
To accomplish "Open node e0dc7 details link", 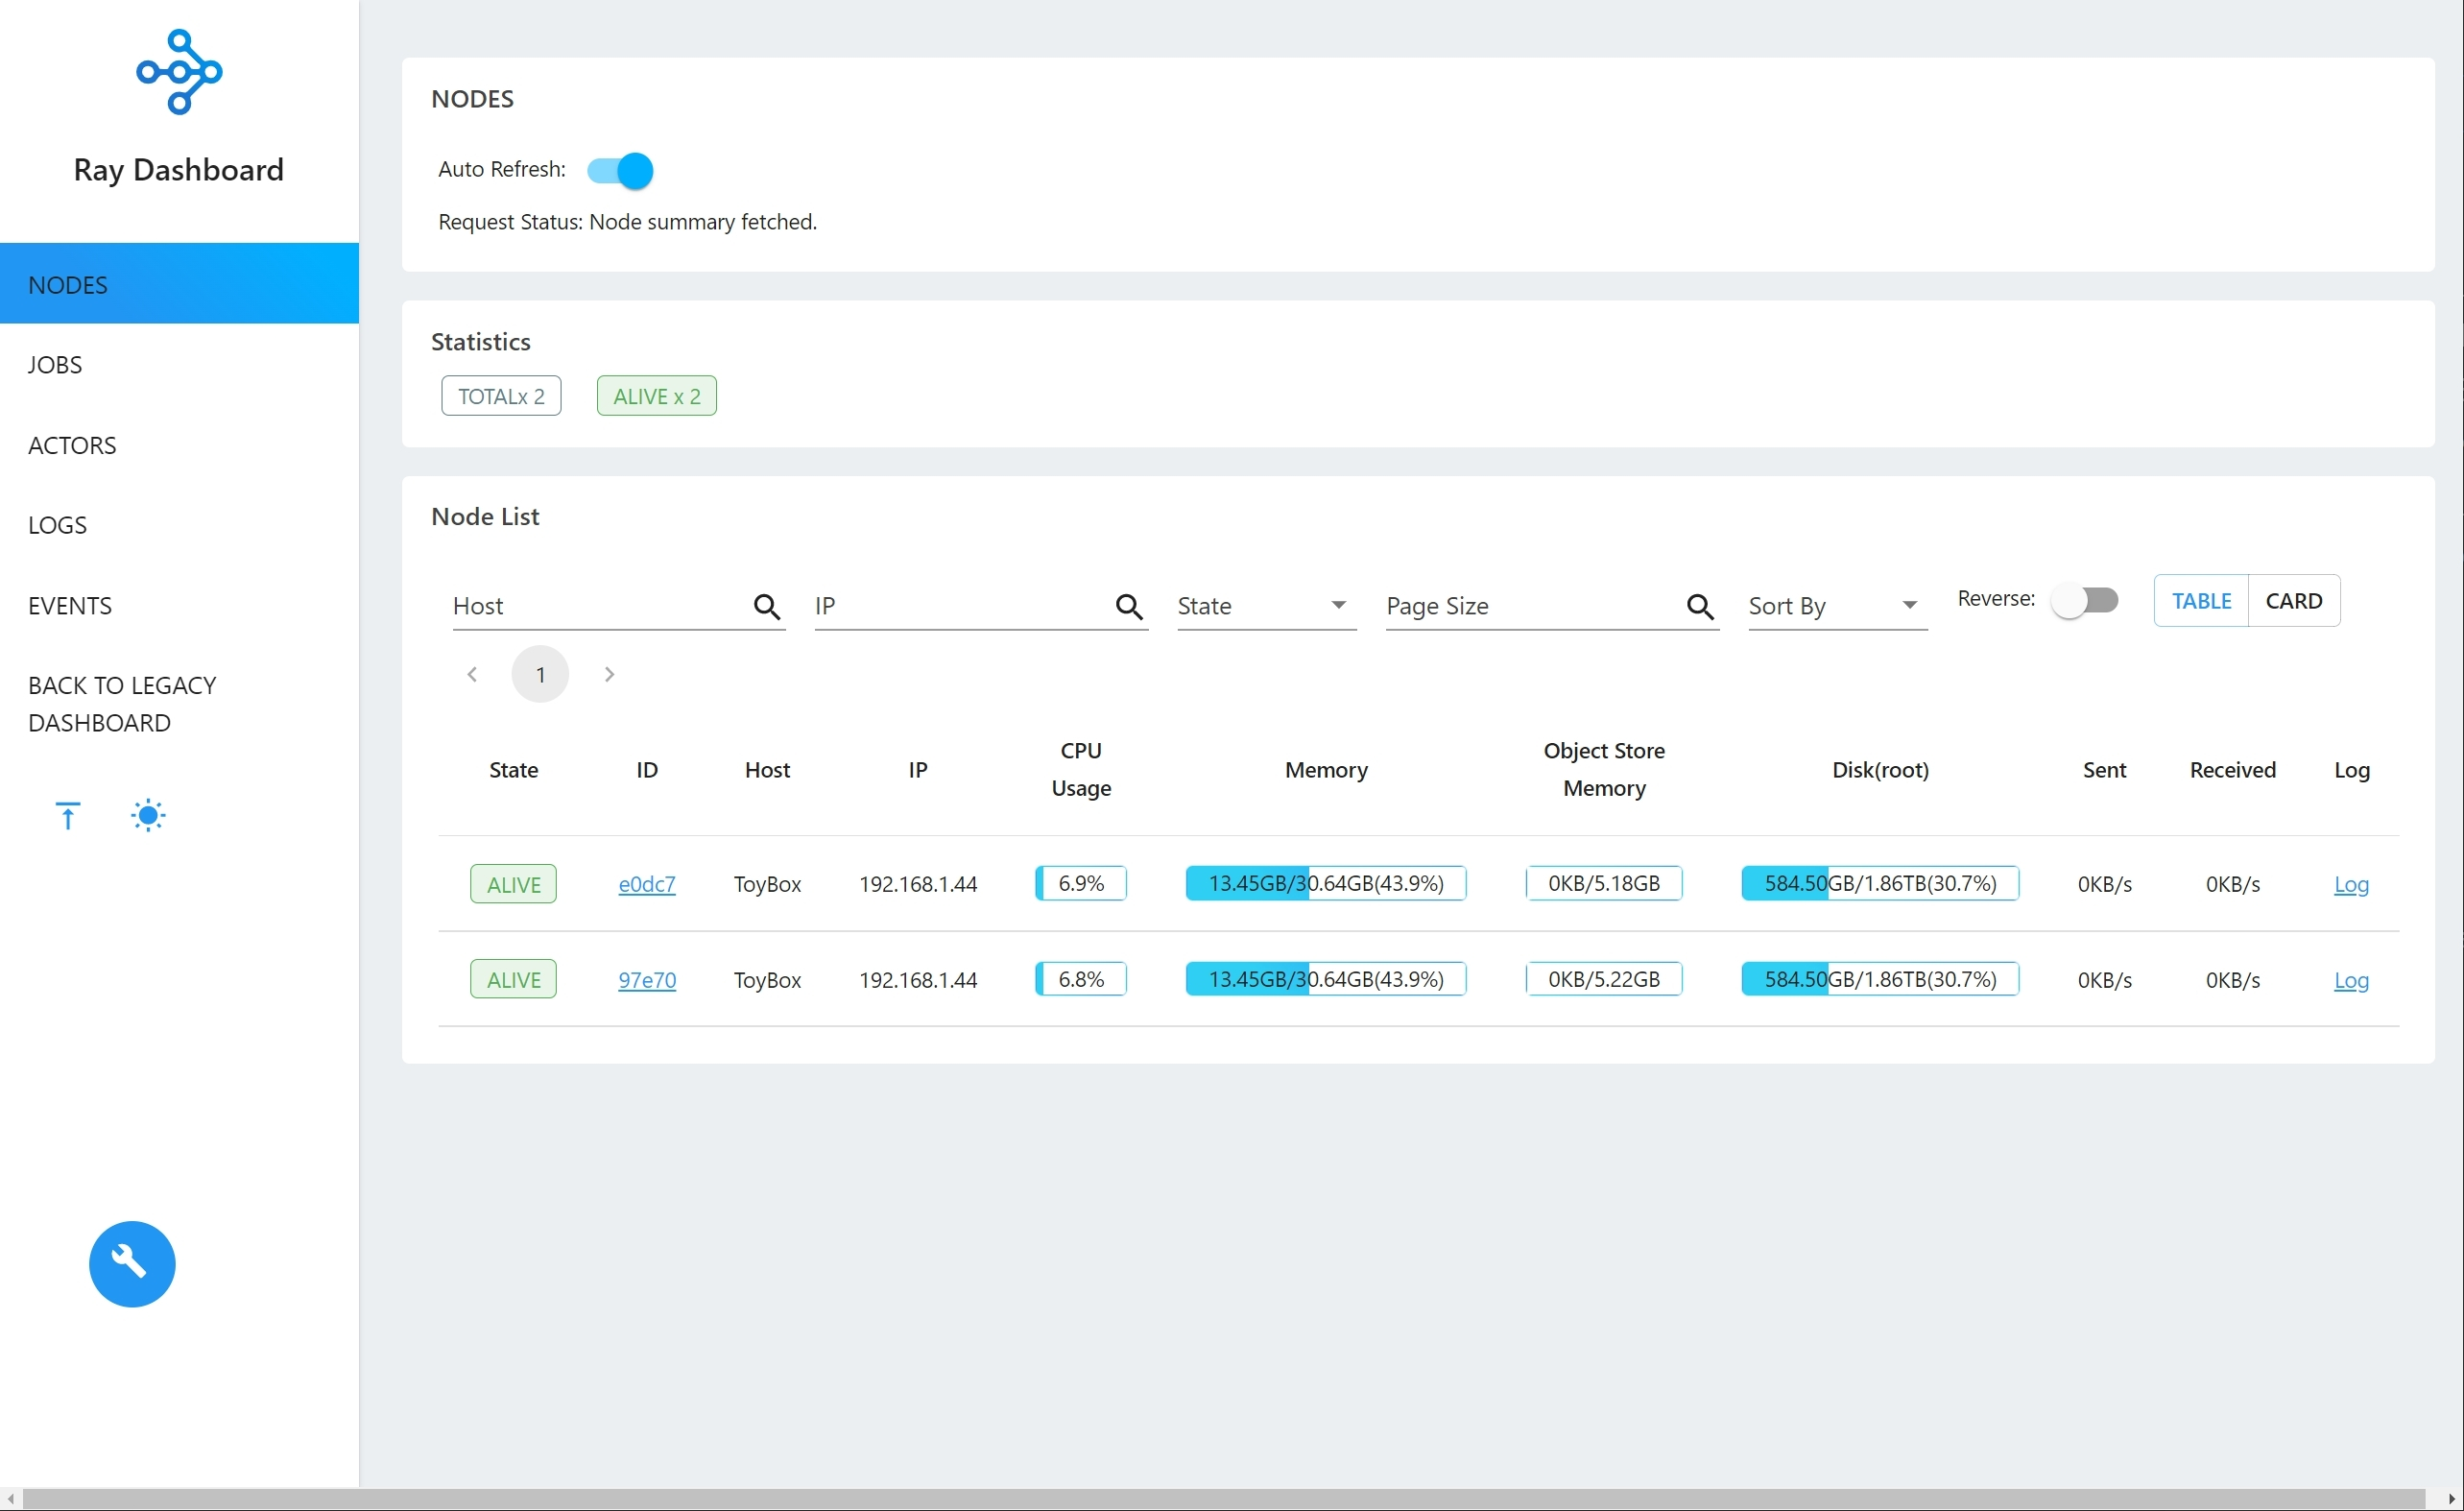I will tap(647, 884).
